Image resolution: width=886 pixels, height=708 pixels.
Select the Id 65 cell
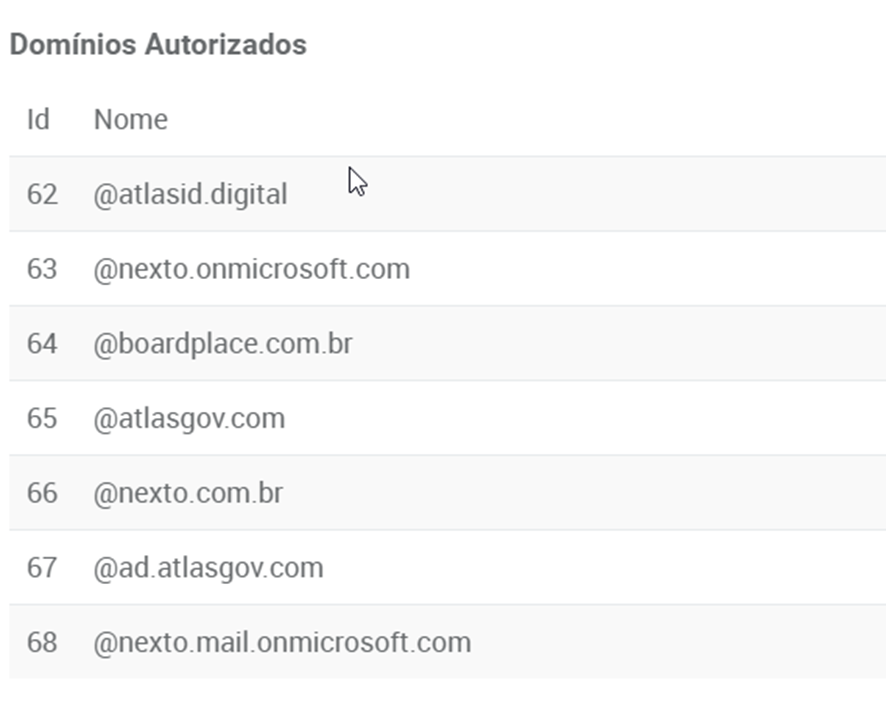point(42,418)
